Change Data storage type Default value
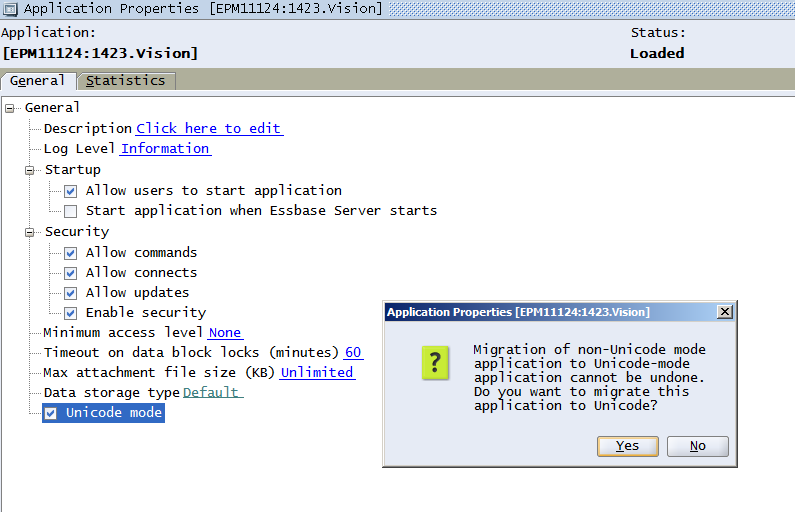795x512 pixels. [213, 392]
